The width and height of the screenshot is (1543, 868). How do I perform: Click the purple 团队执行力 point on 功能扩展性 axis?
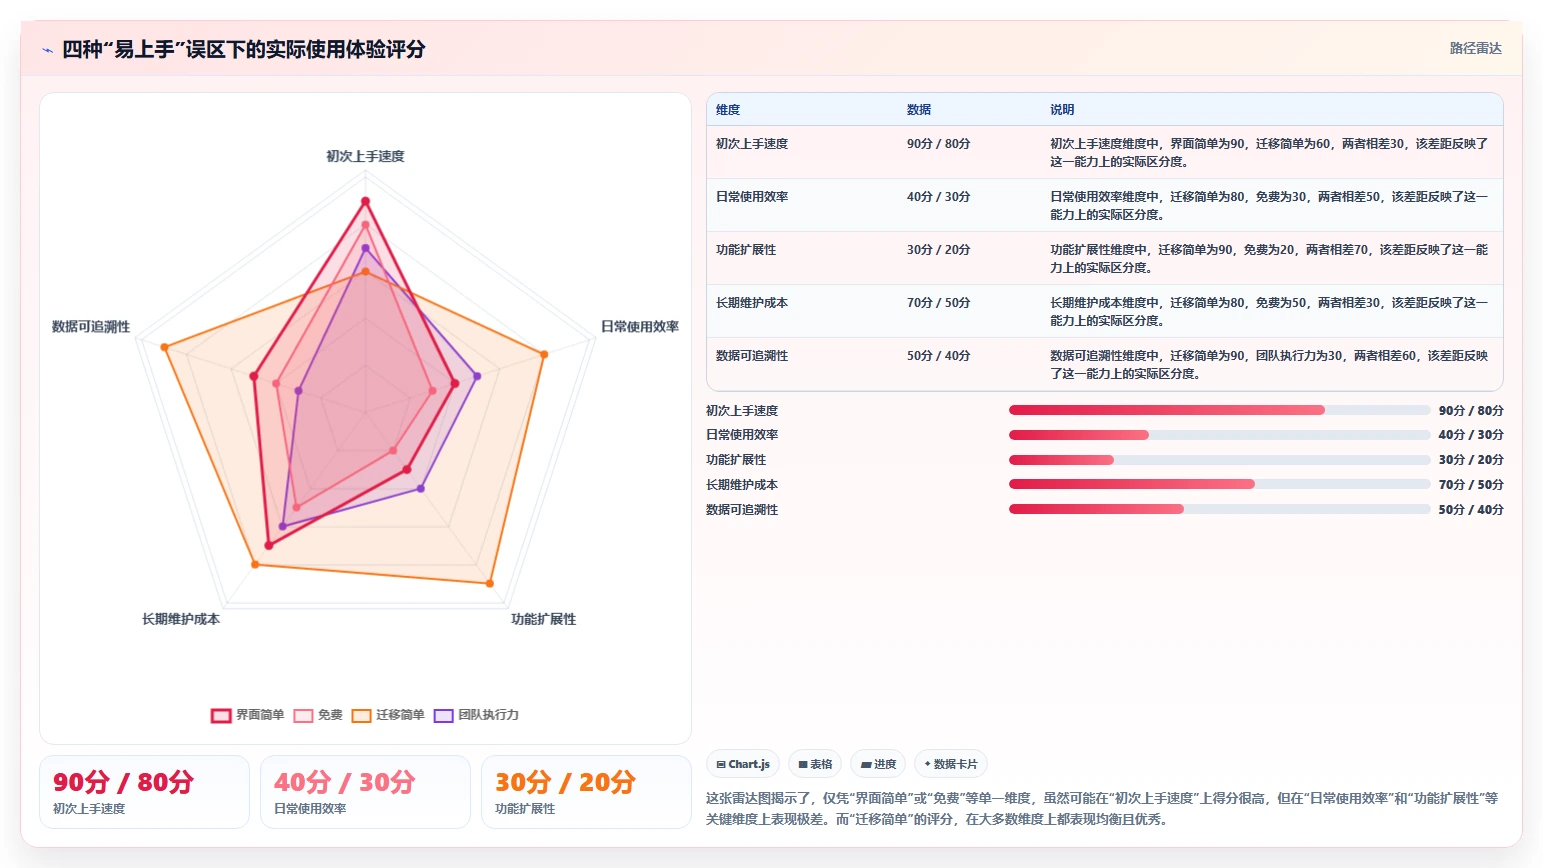tap(420, 488)
